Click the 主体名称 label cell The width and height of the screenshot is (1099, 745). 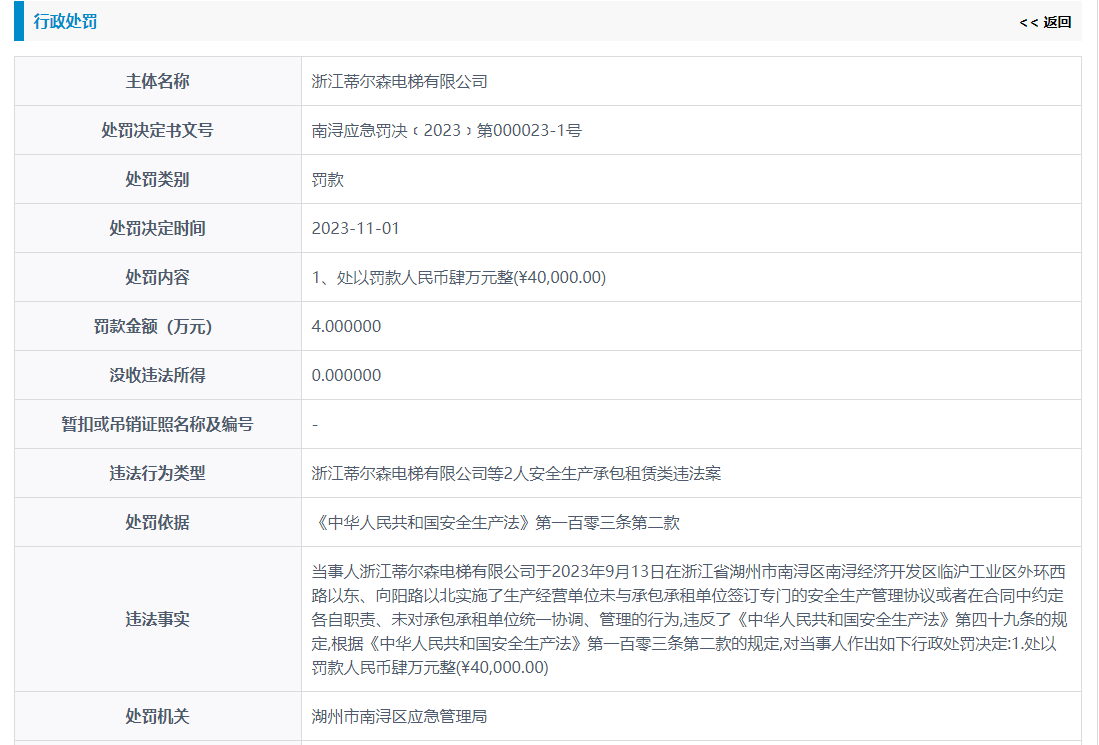pos(158,81)
